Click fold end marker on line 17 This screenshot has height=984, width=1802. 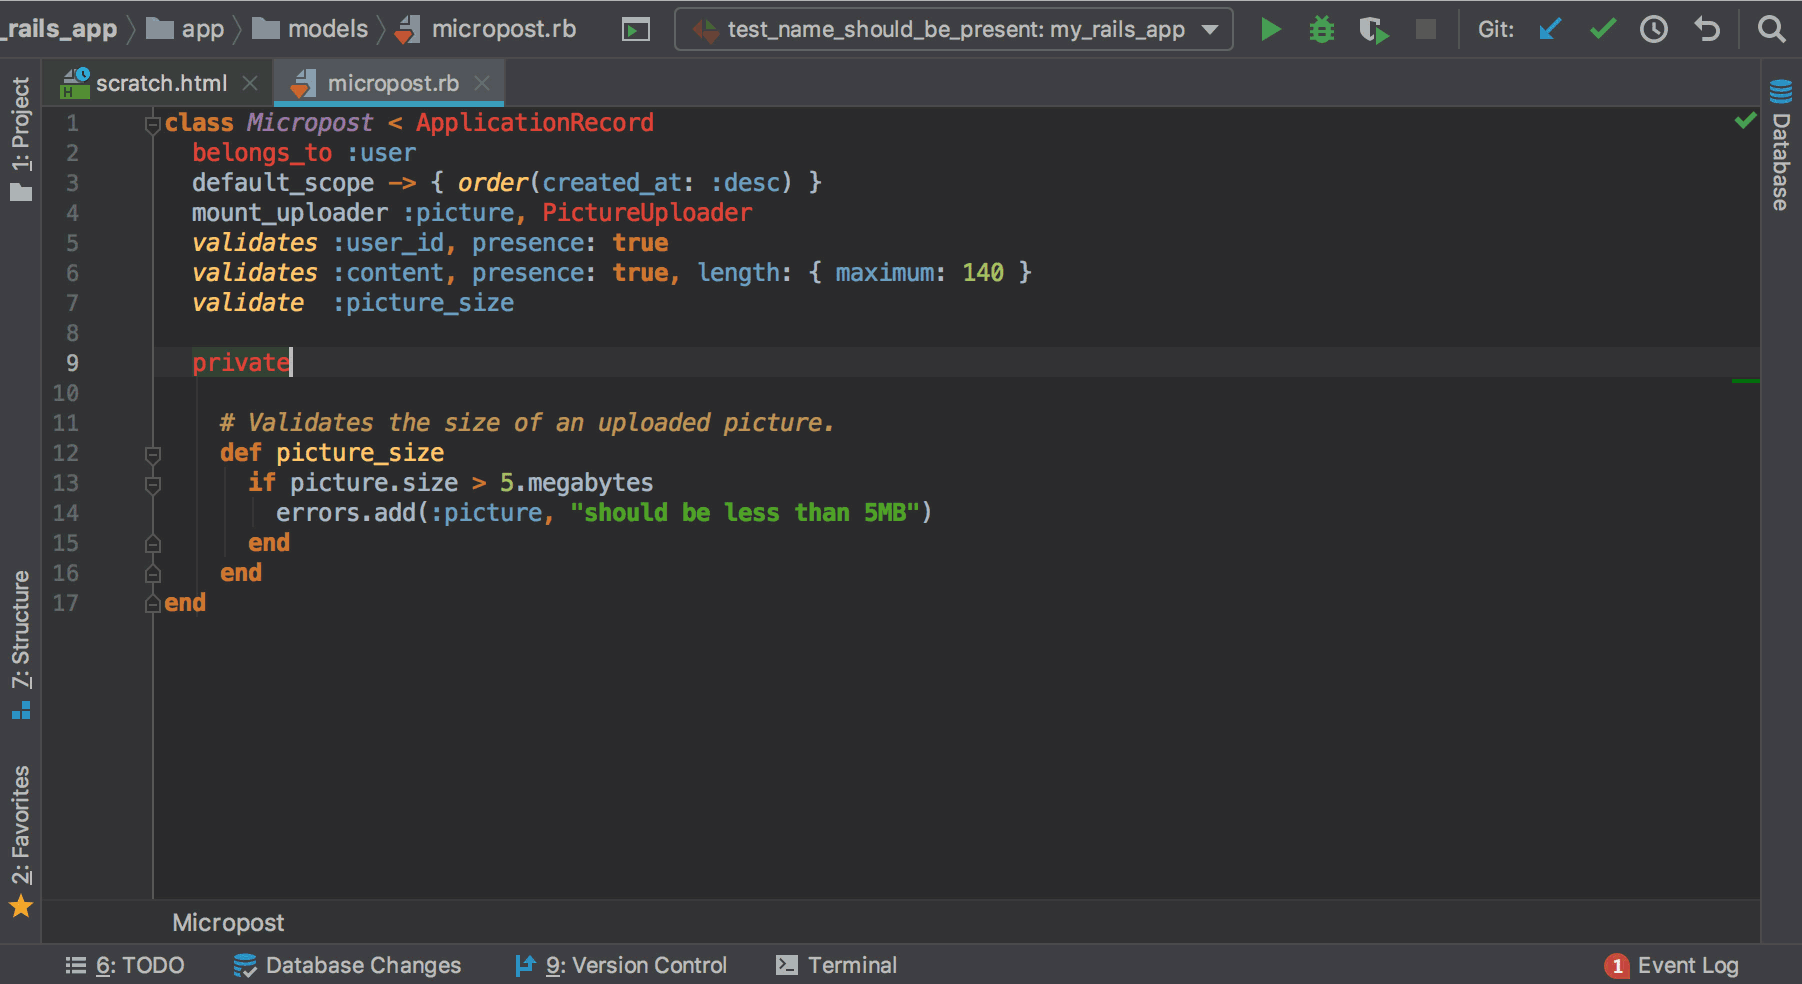(153, 604)
